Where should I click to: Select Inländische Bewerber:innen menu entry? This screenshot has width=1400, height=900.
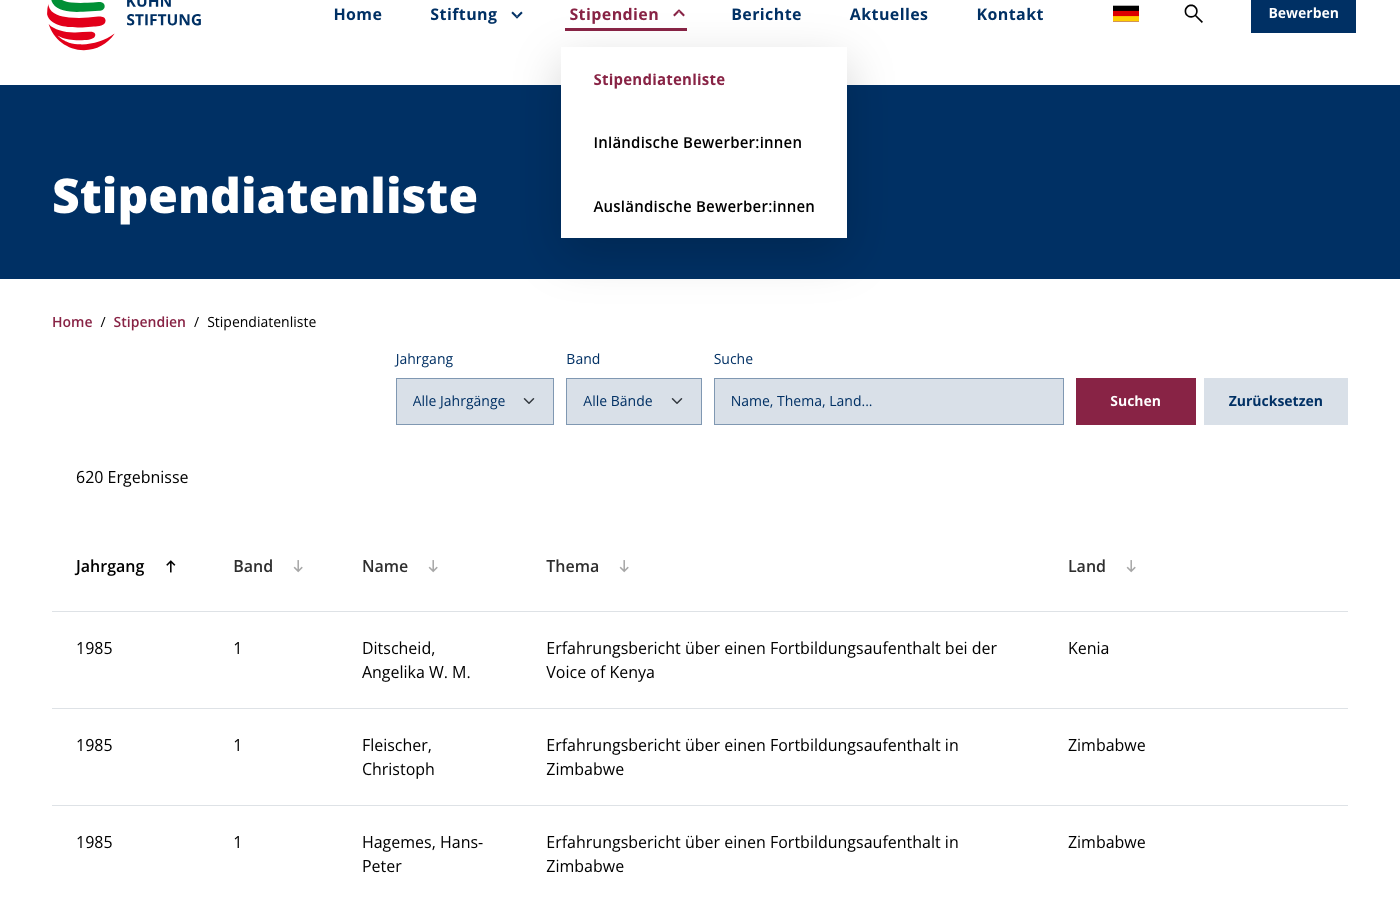click(x=698, y=143)
